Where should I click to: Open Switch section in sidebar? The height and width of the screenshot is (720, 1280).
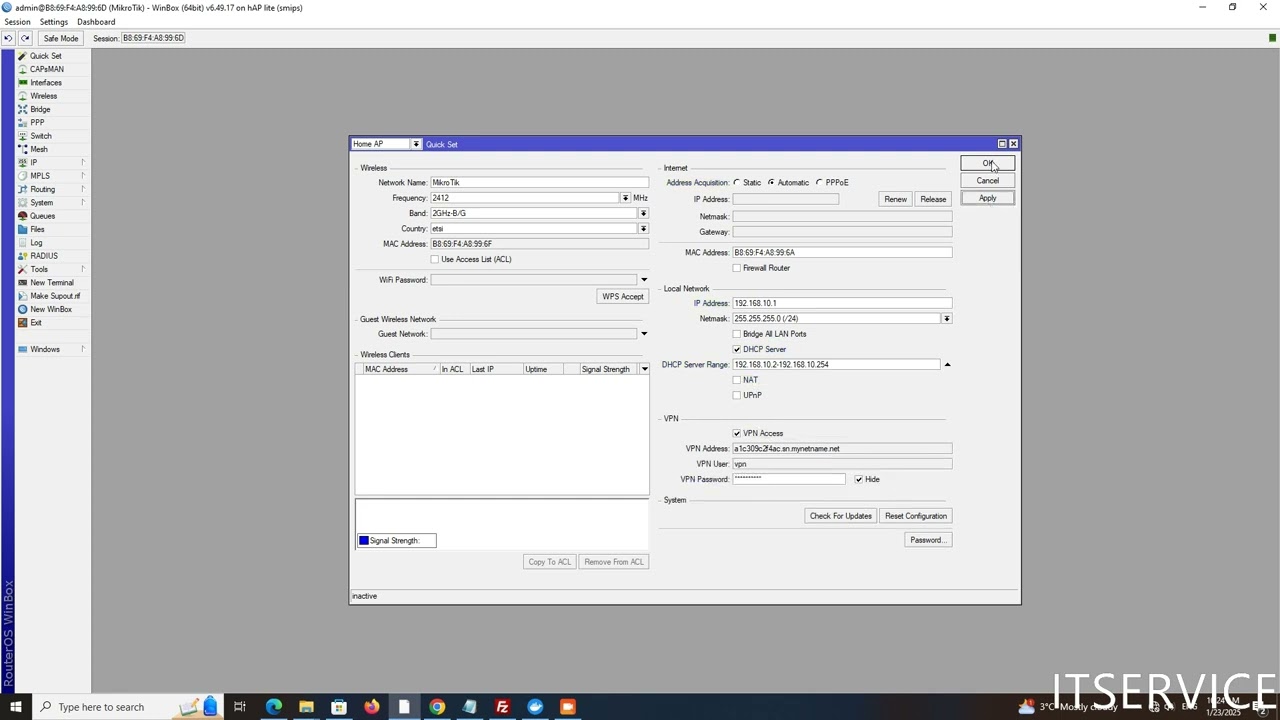pos(40,136)
